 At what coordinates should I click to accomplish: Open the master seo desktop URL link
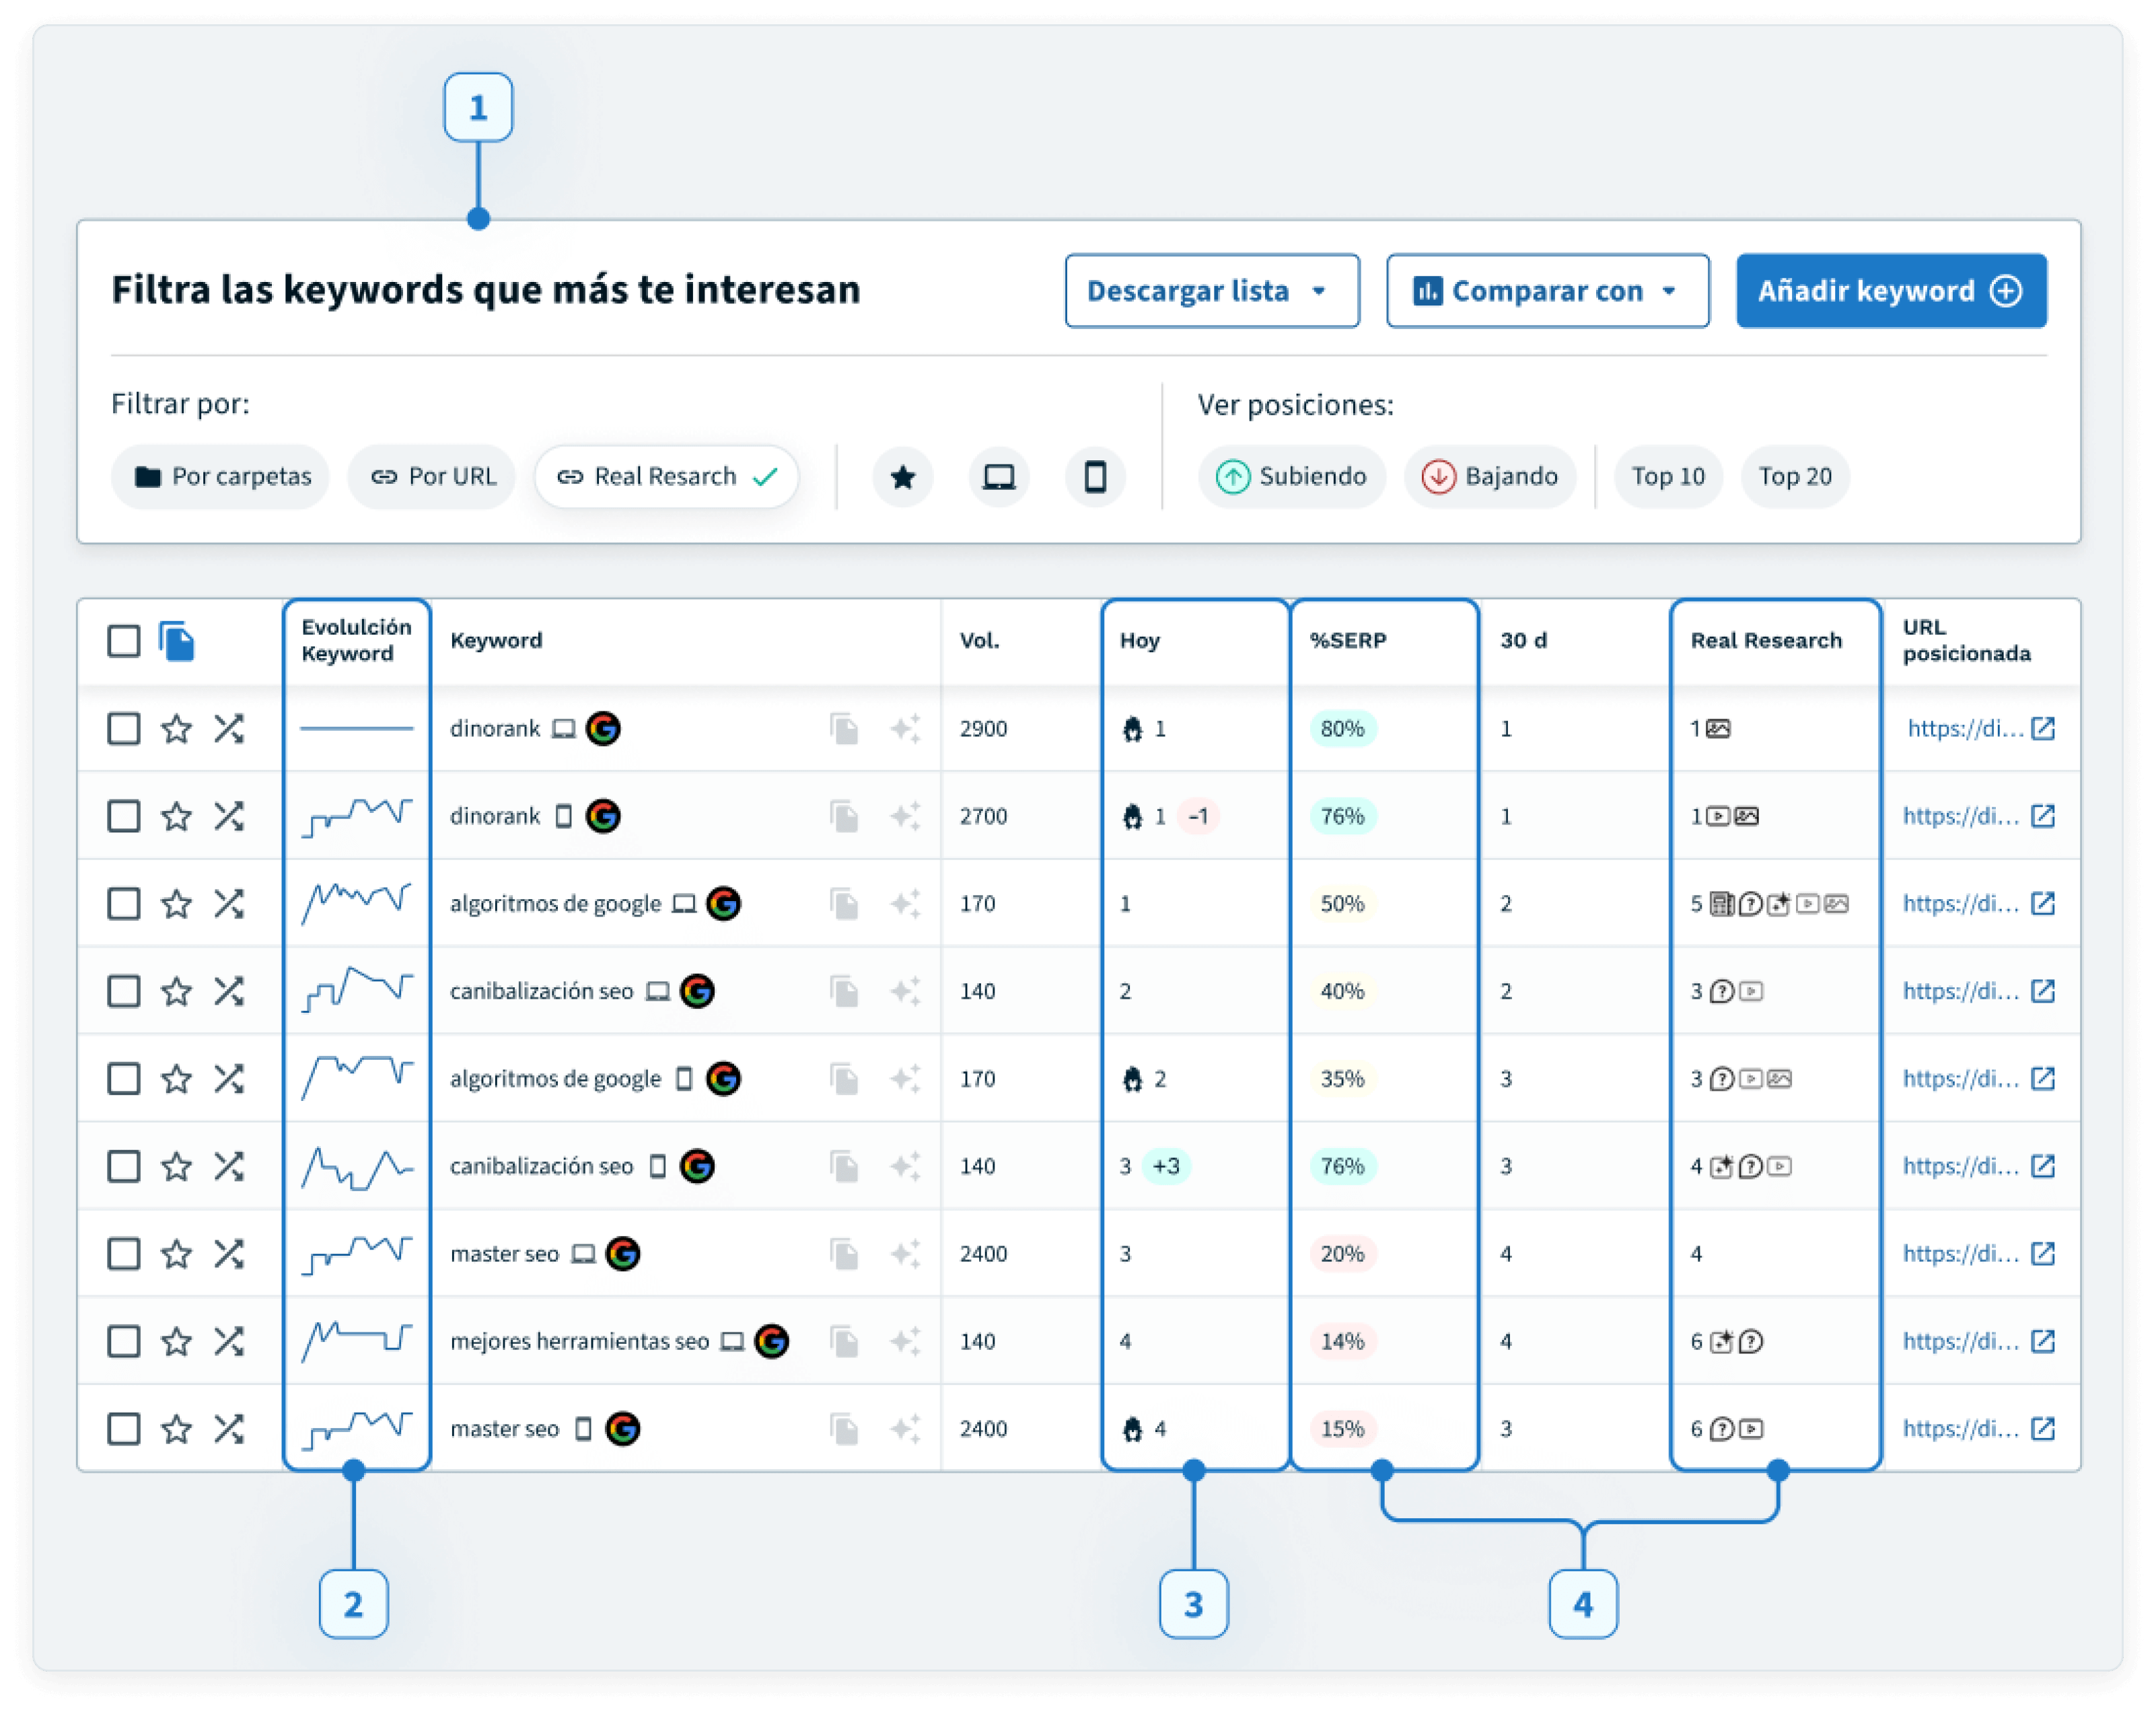1961,1253
